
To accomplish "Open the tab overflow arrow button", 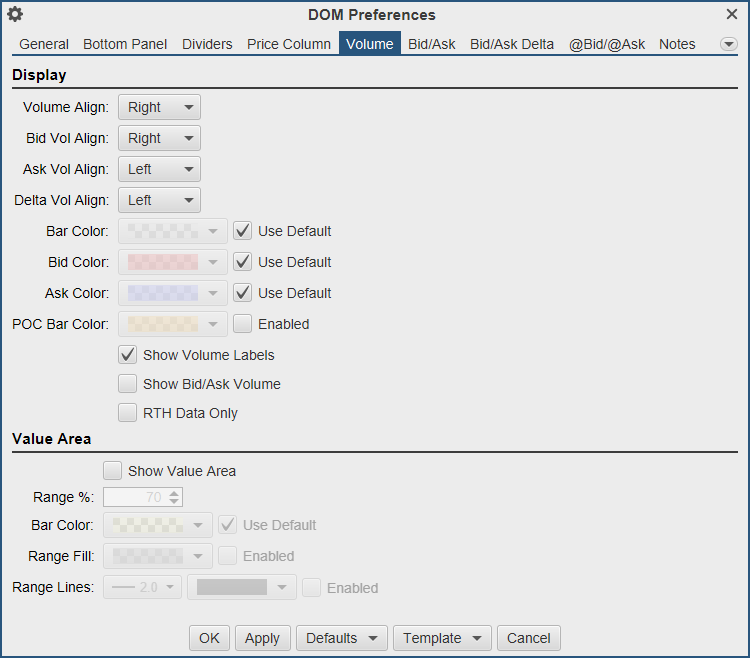I will tap(727, 44).
